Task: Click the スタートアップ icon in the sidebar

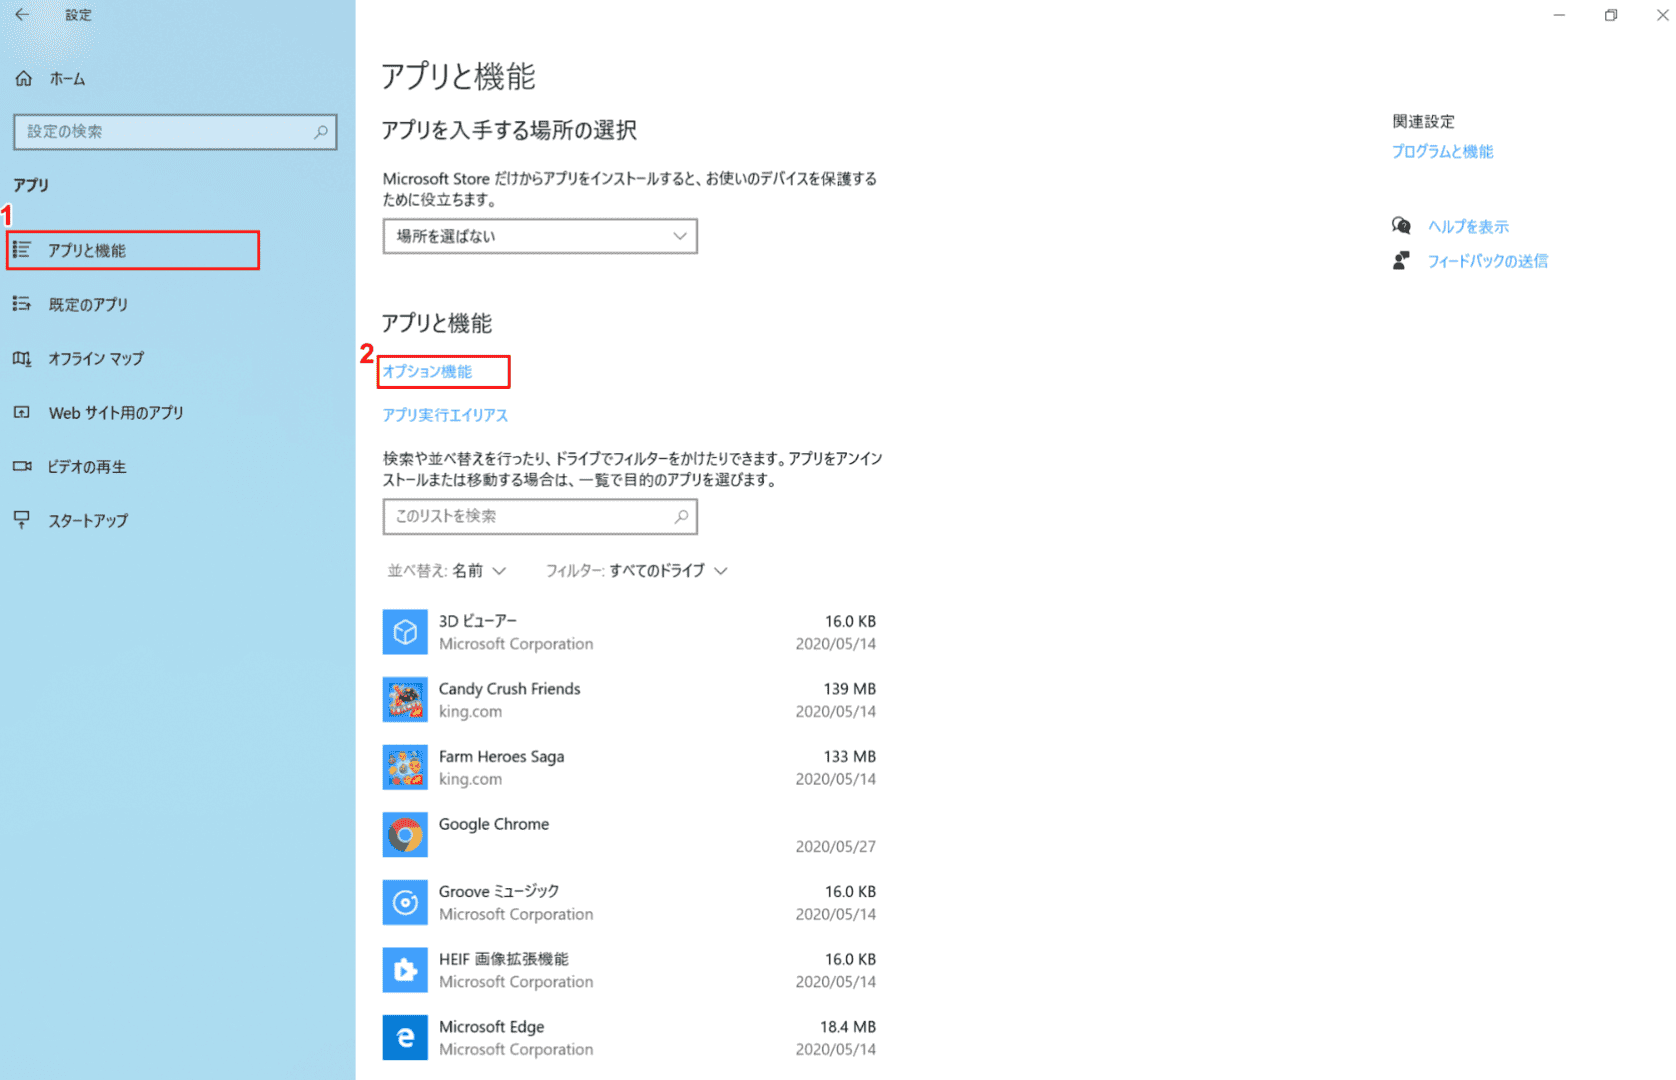Action: tap(22, 520)
